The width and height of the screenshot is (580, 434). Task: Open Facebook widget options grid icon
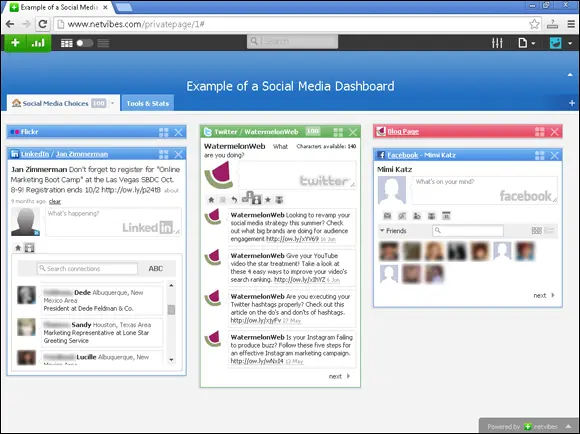pos(540,155)
